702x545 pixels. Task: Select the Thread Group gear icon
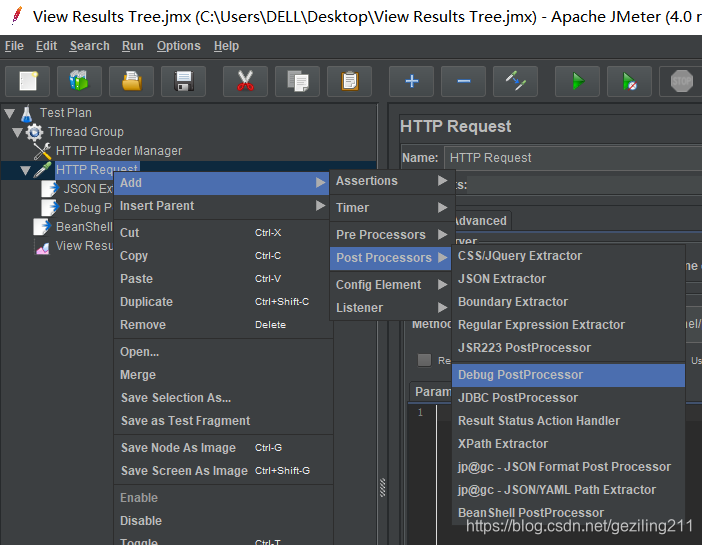[x=34, y=132]
